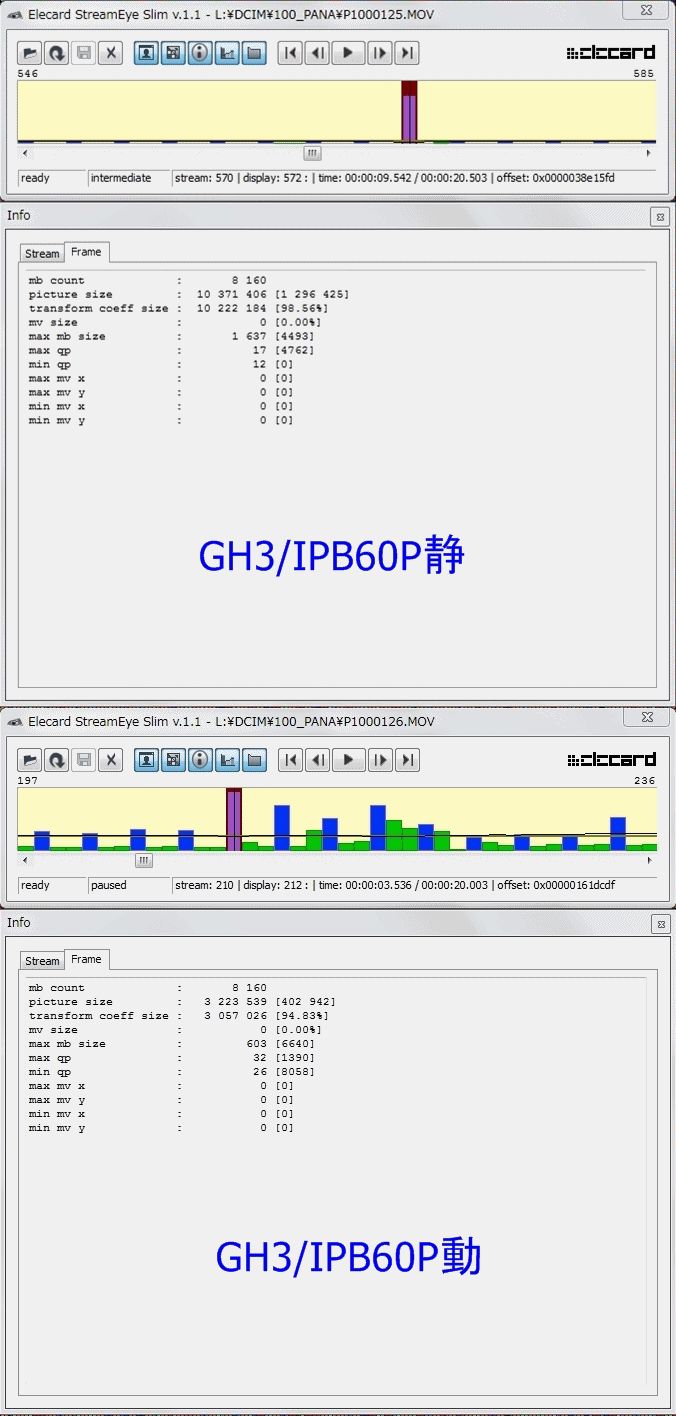The image size is (676, 1416).
Task: Step to next frame in the P1000126.MOV window
Action: (x=379, y=760)
